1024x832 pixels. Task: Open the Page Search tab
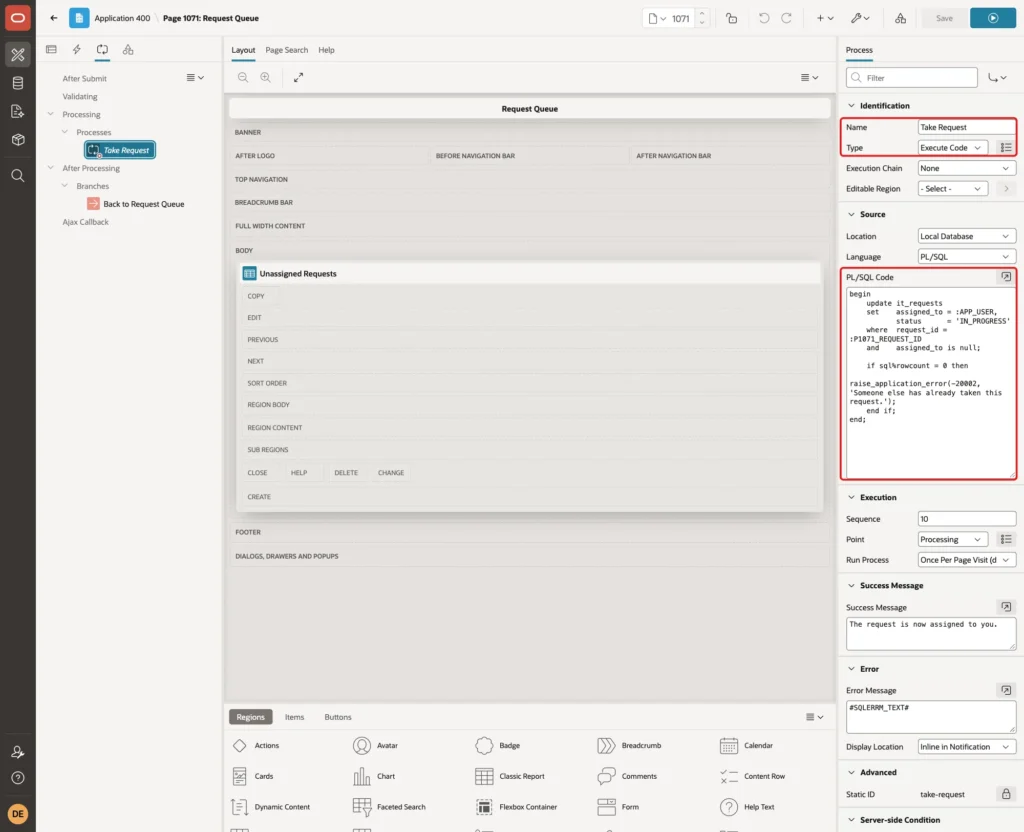[286, 50]
